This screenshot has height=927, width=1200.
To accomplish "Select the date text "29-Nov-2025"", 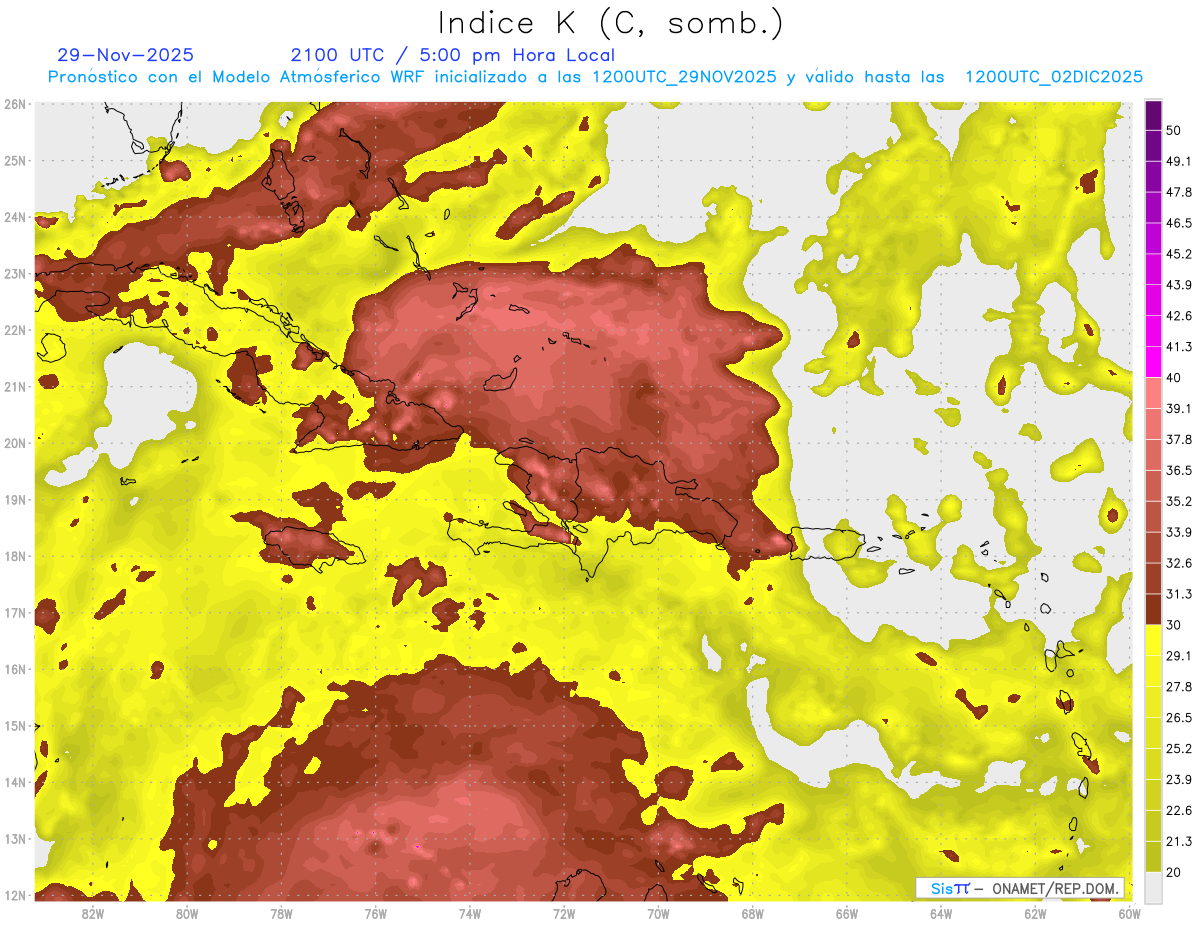I will [126, 55].
